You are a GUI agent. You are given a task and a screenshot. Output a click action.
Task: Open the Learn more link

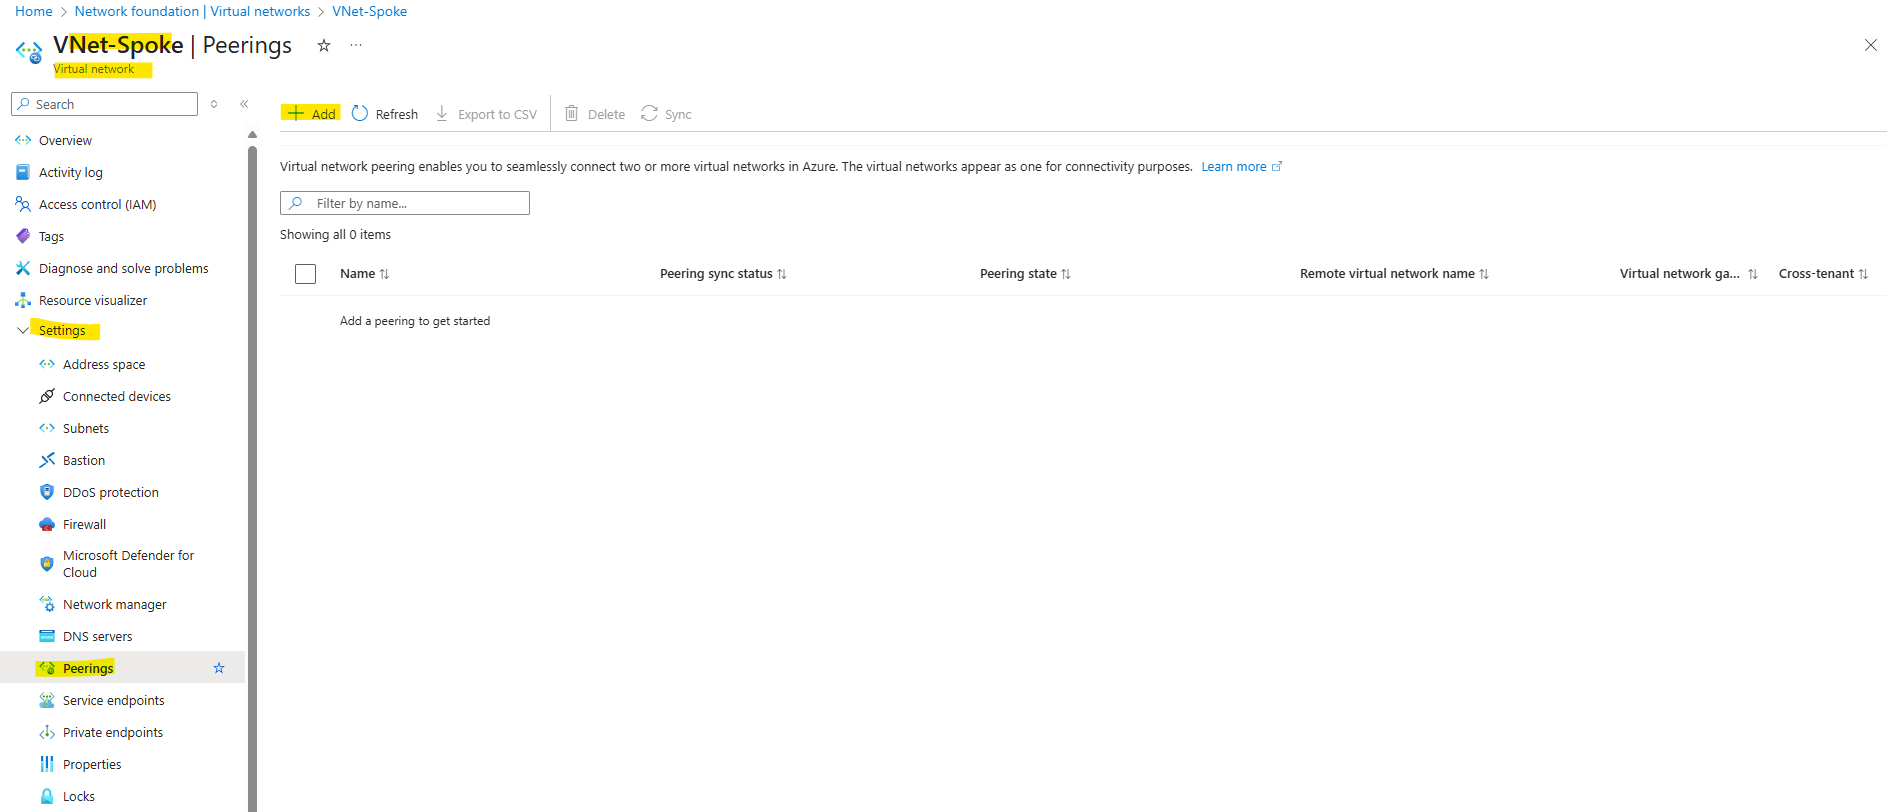1241,167
